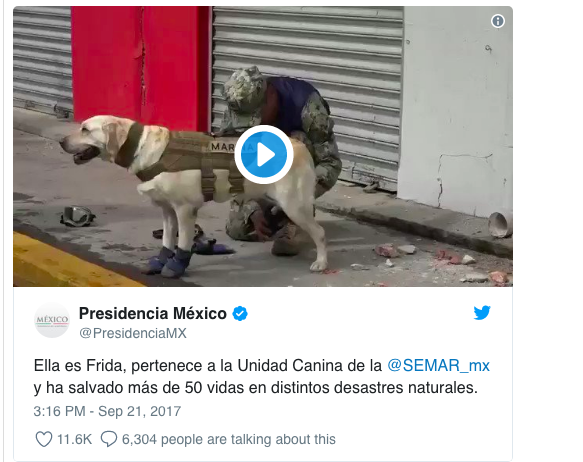Screen dimensions: 583x462
Task: Click the blue verified badge
Action: [x=240, y=314]
